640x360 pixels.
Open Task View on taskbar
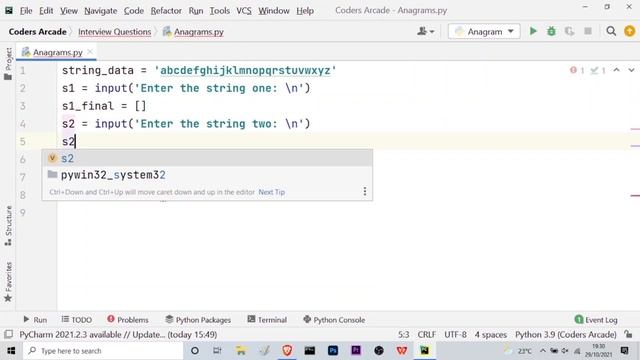(217, 351)
